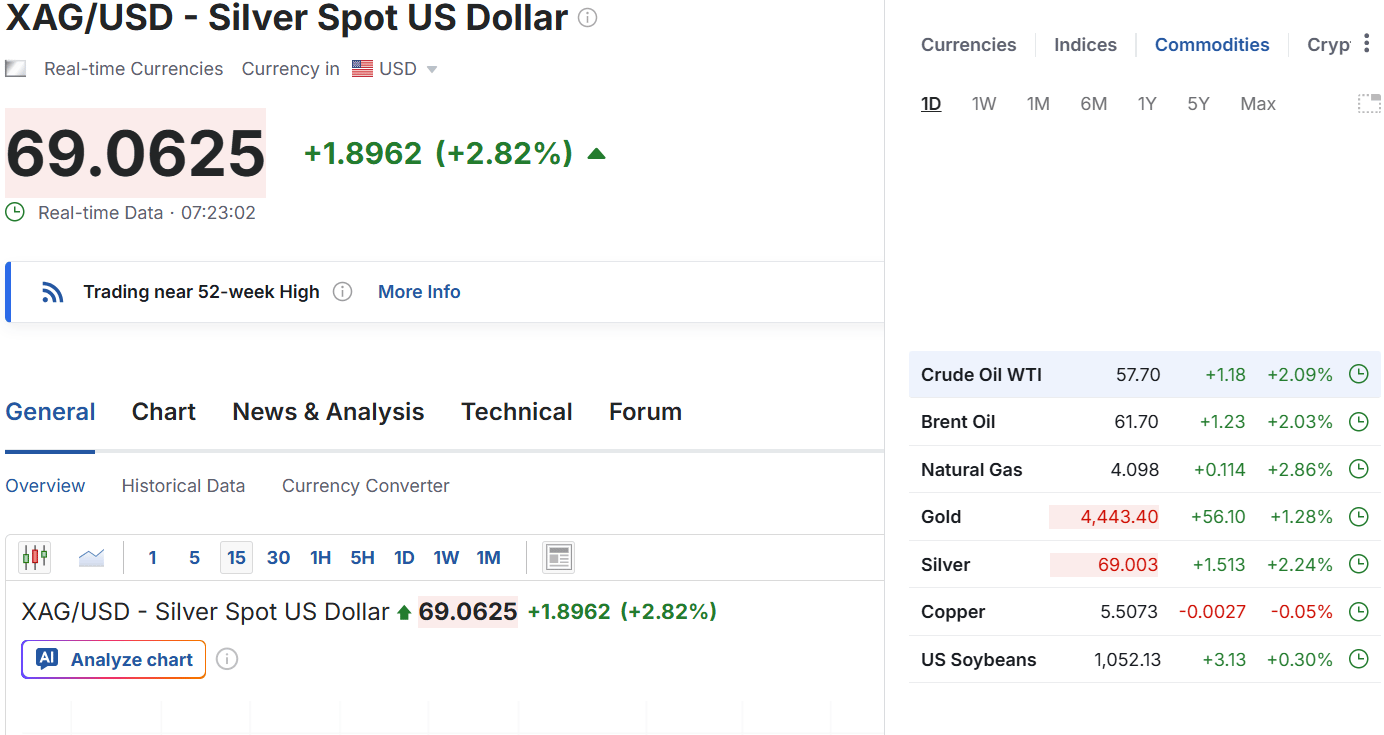Click the detach chart icon near Max

click(1368, 103)
